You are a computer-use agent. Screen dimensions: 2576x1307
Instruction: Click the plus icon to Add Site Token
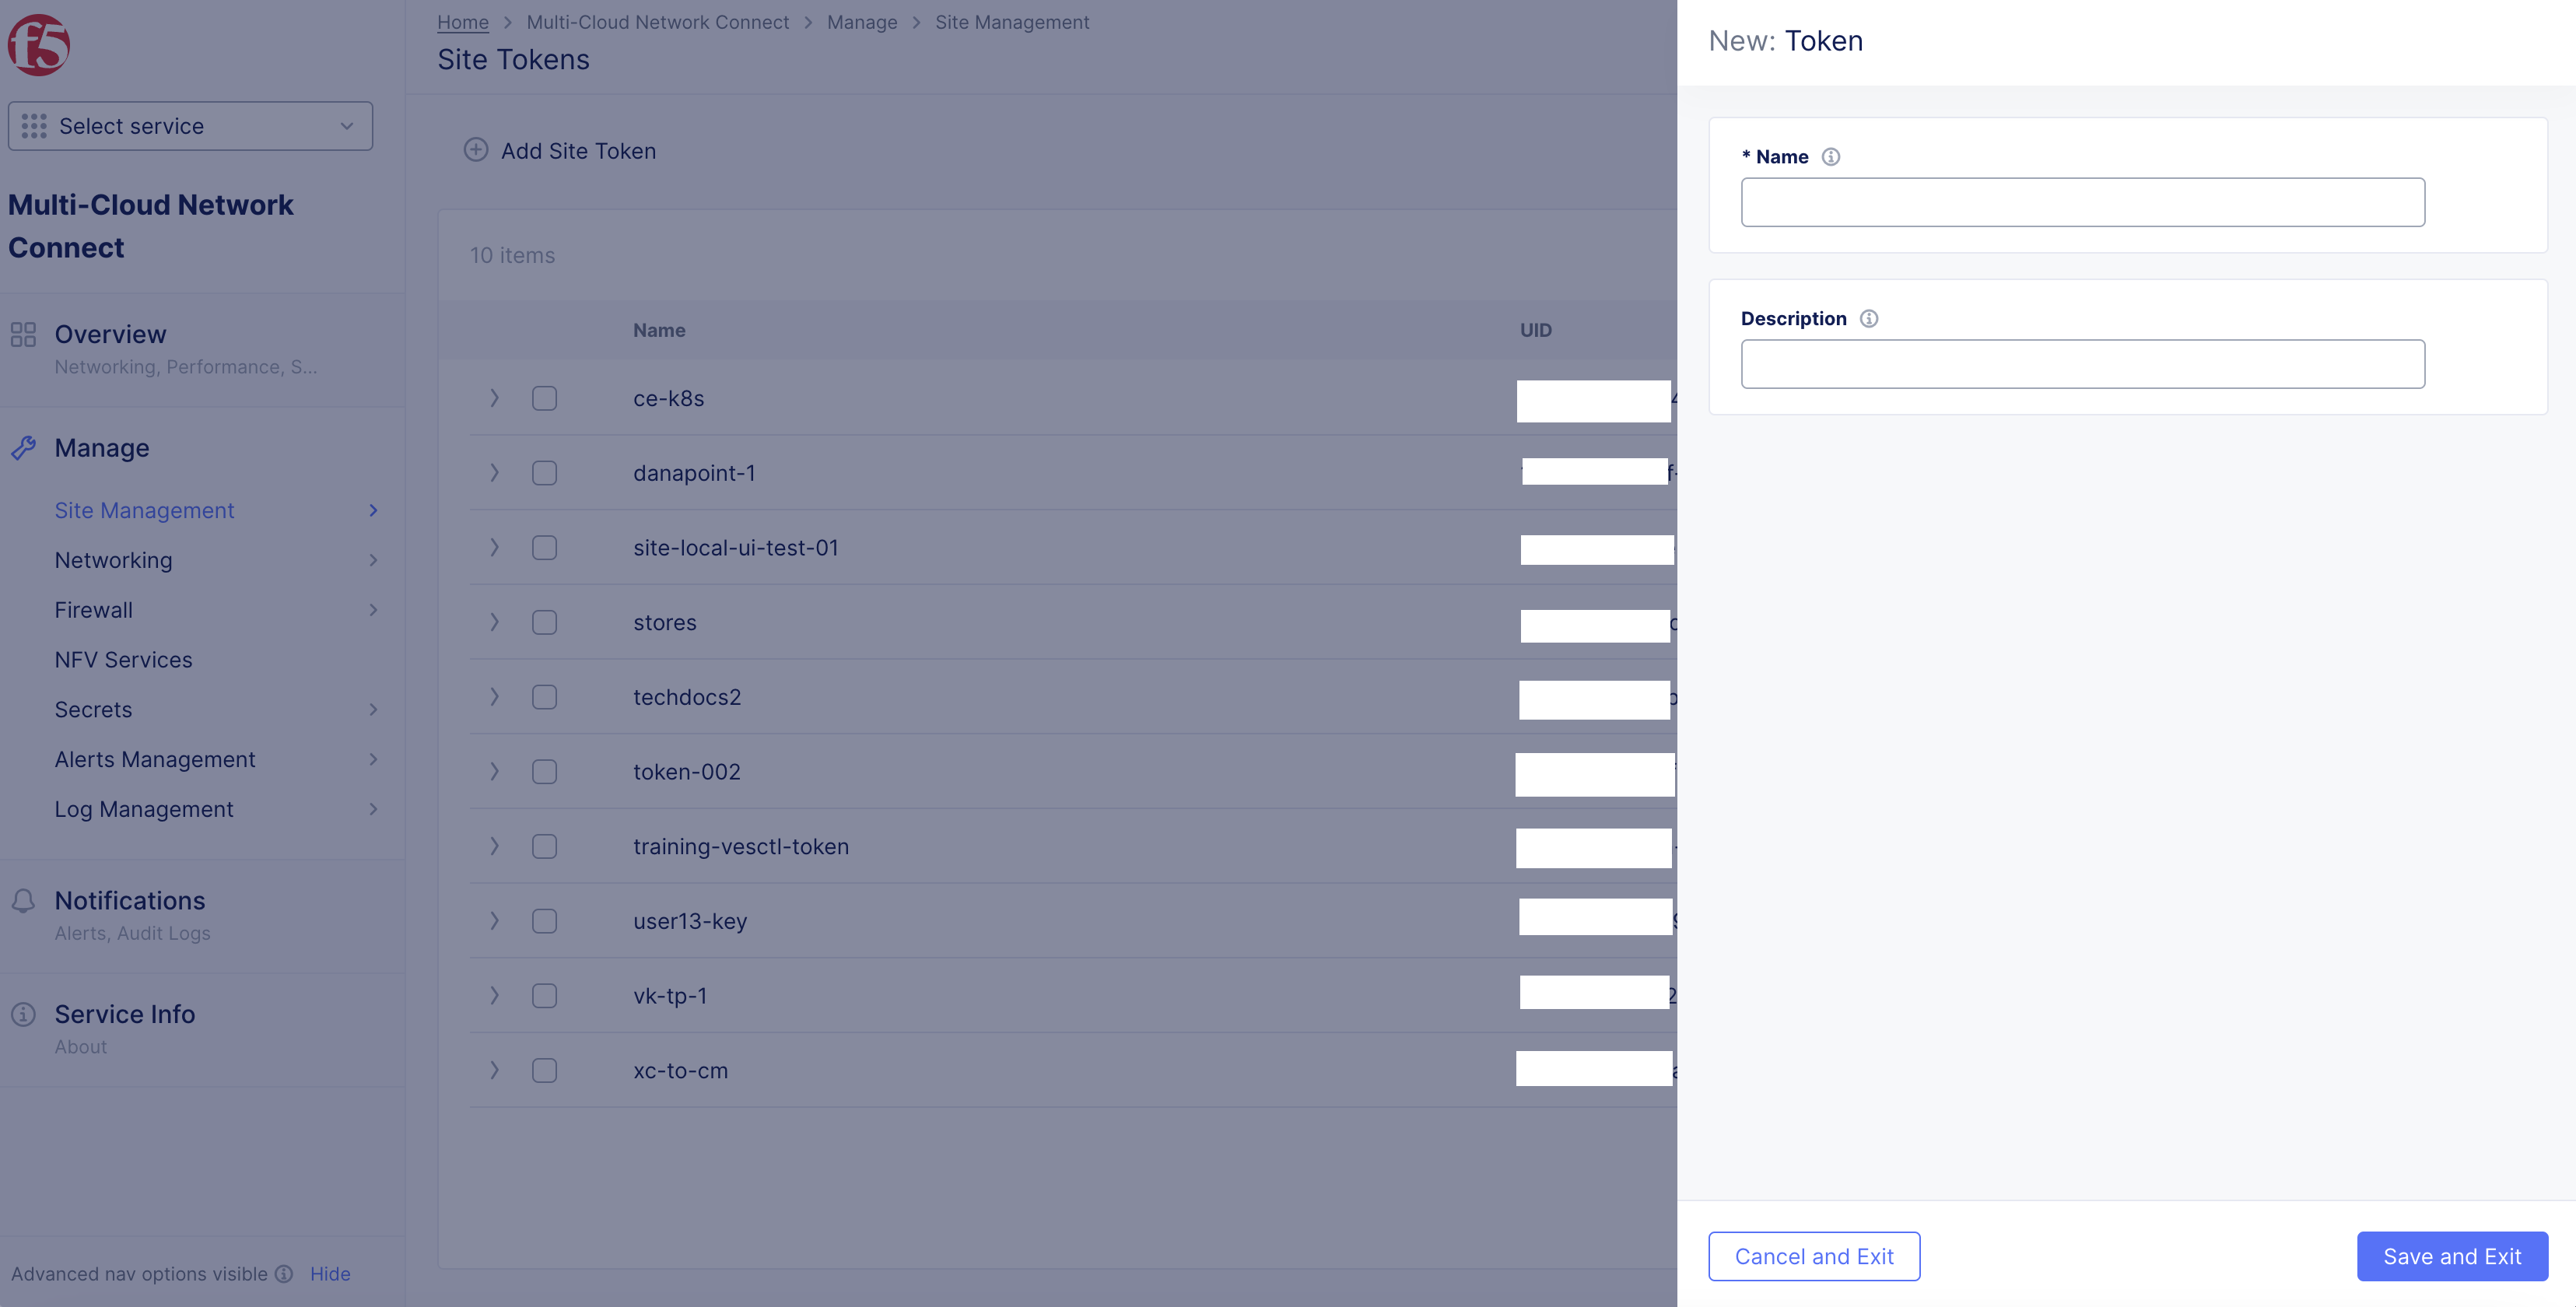tap(476, 150)
